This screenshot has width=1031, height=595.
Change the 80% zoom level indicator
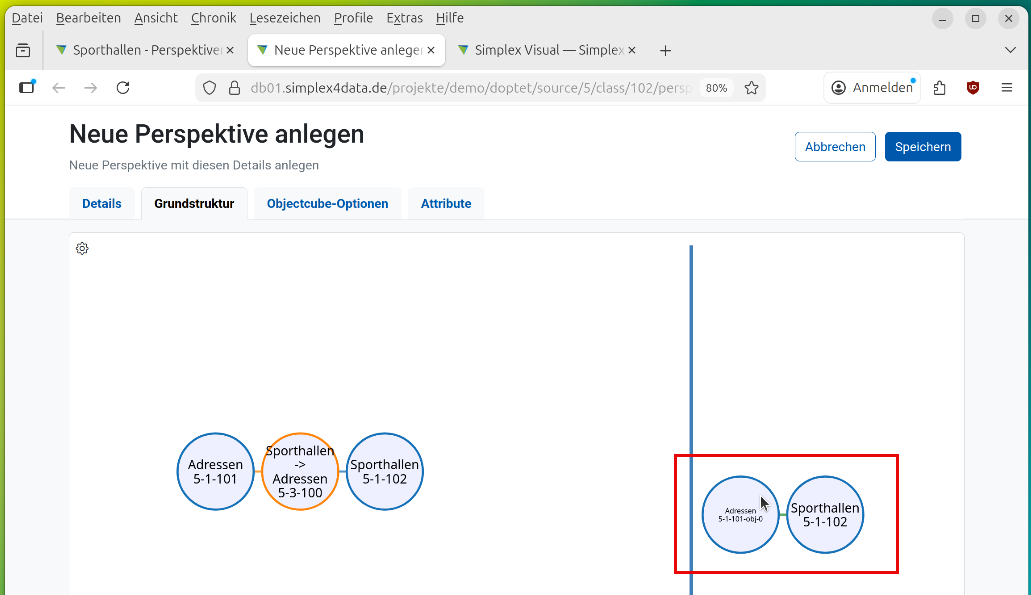coord(716,88)
